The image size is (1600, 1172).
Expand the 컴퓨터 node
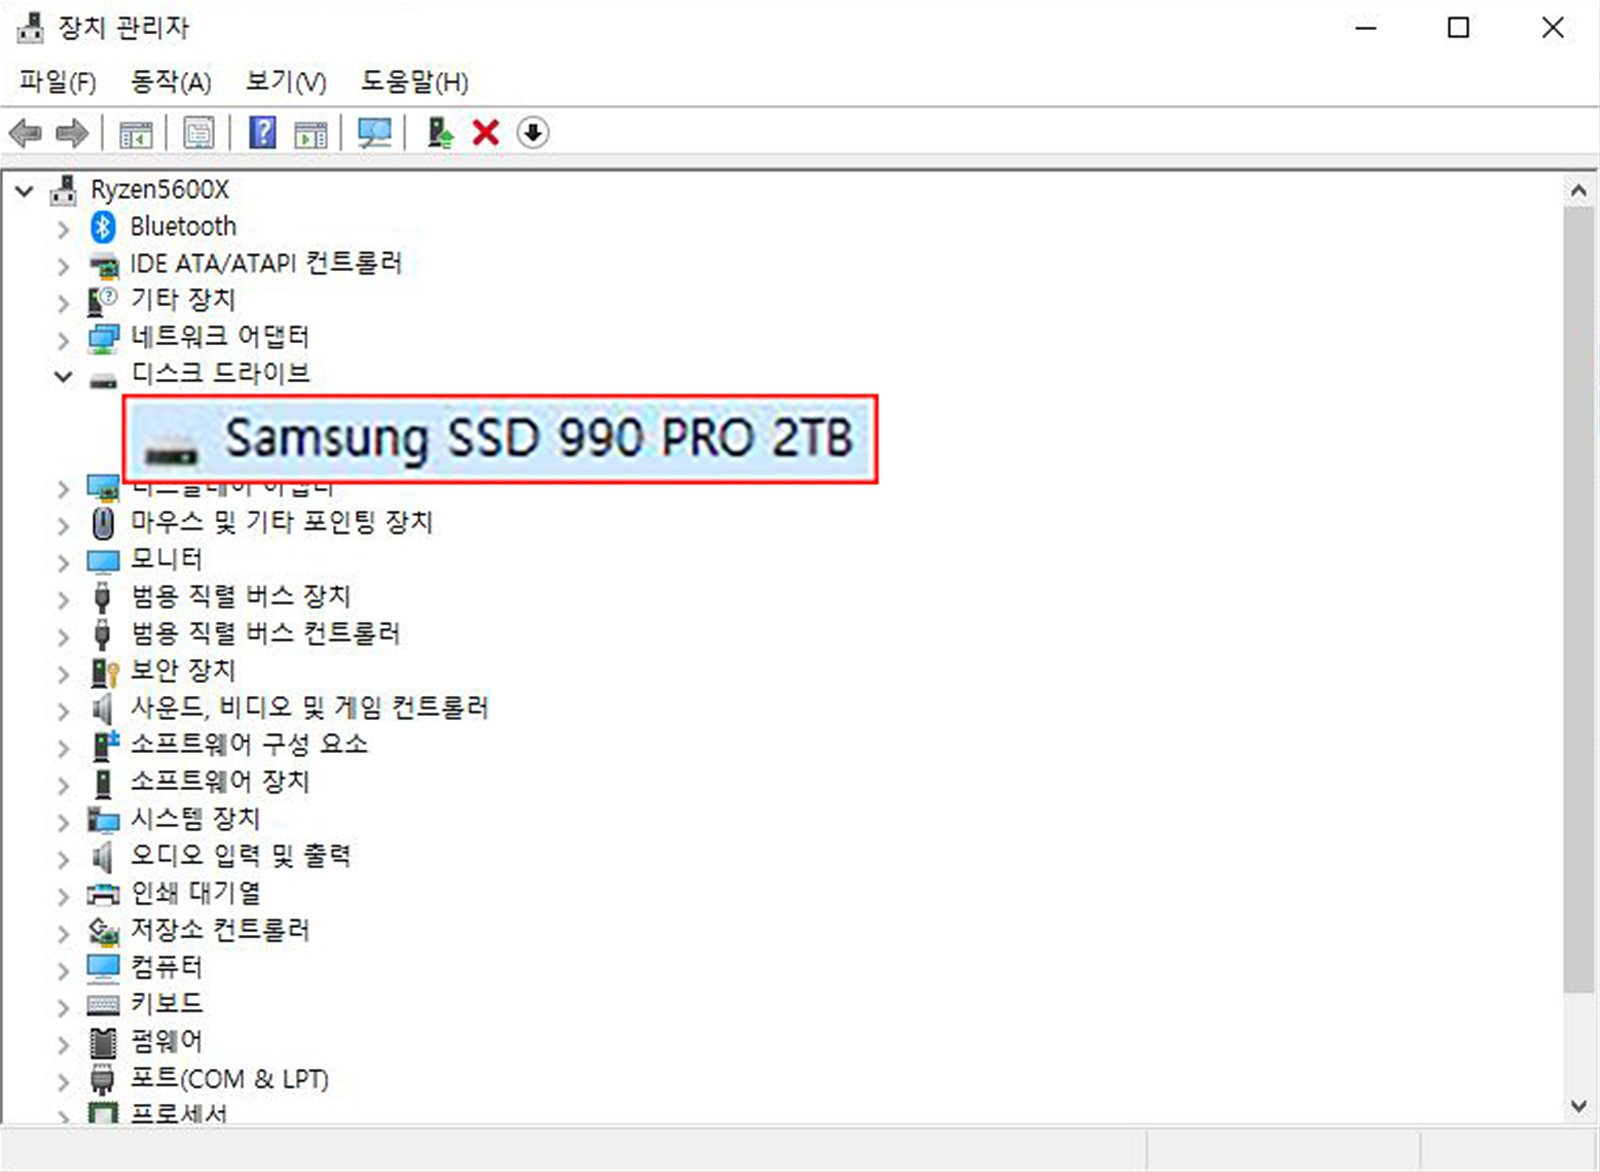click(x=63, y=969)
